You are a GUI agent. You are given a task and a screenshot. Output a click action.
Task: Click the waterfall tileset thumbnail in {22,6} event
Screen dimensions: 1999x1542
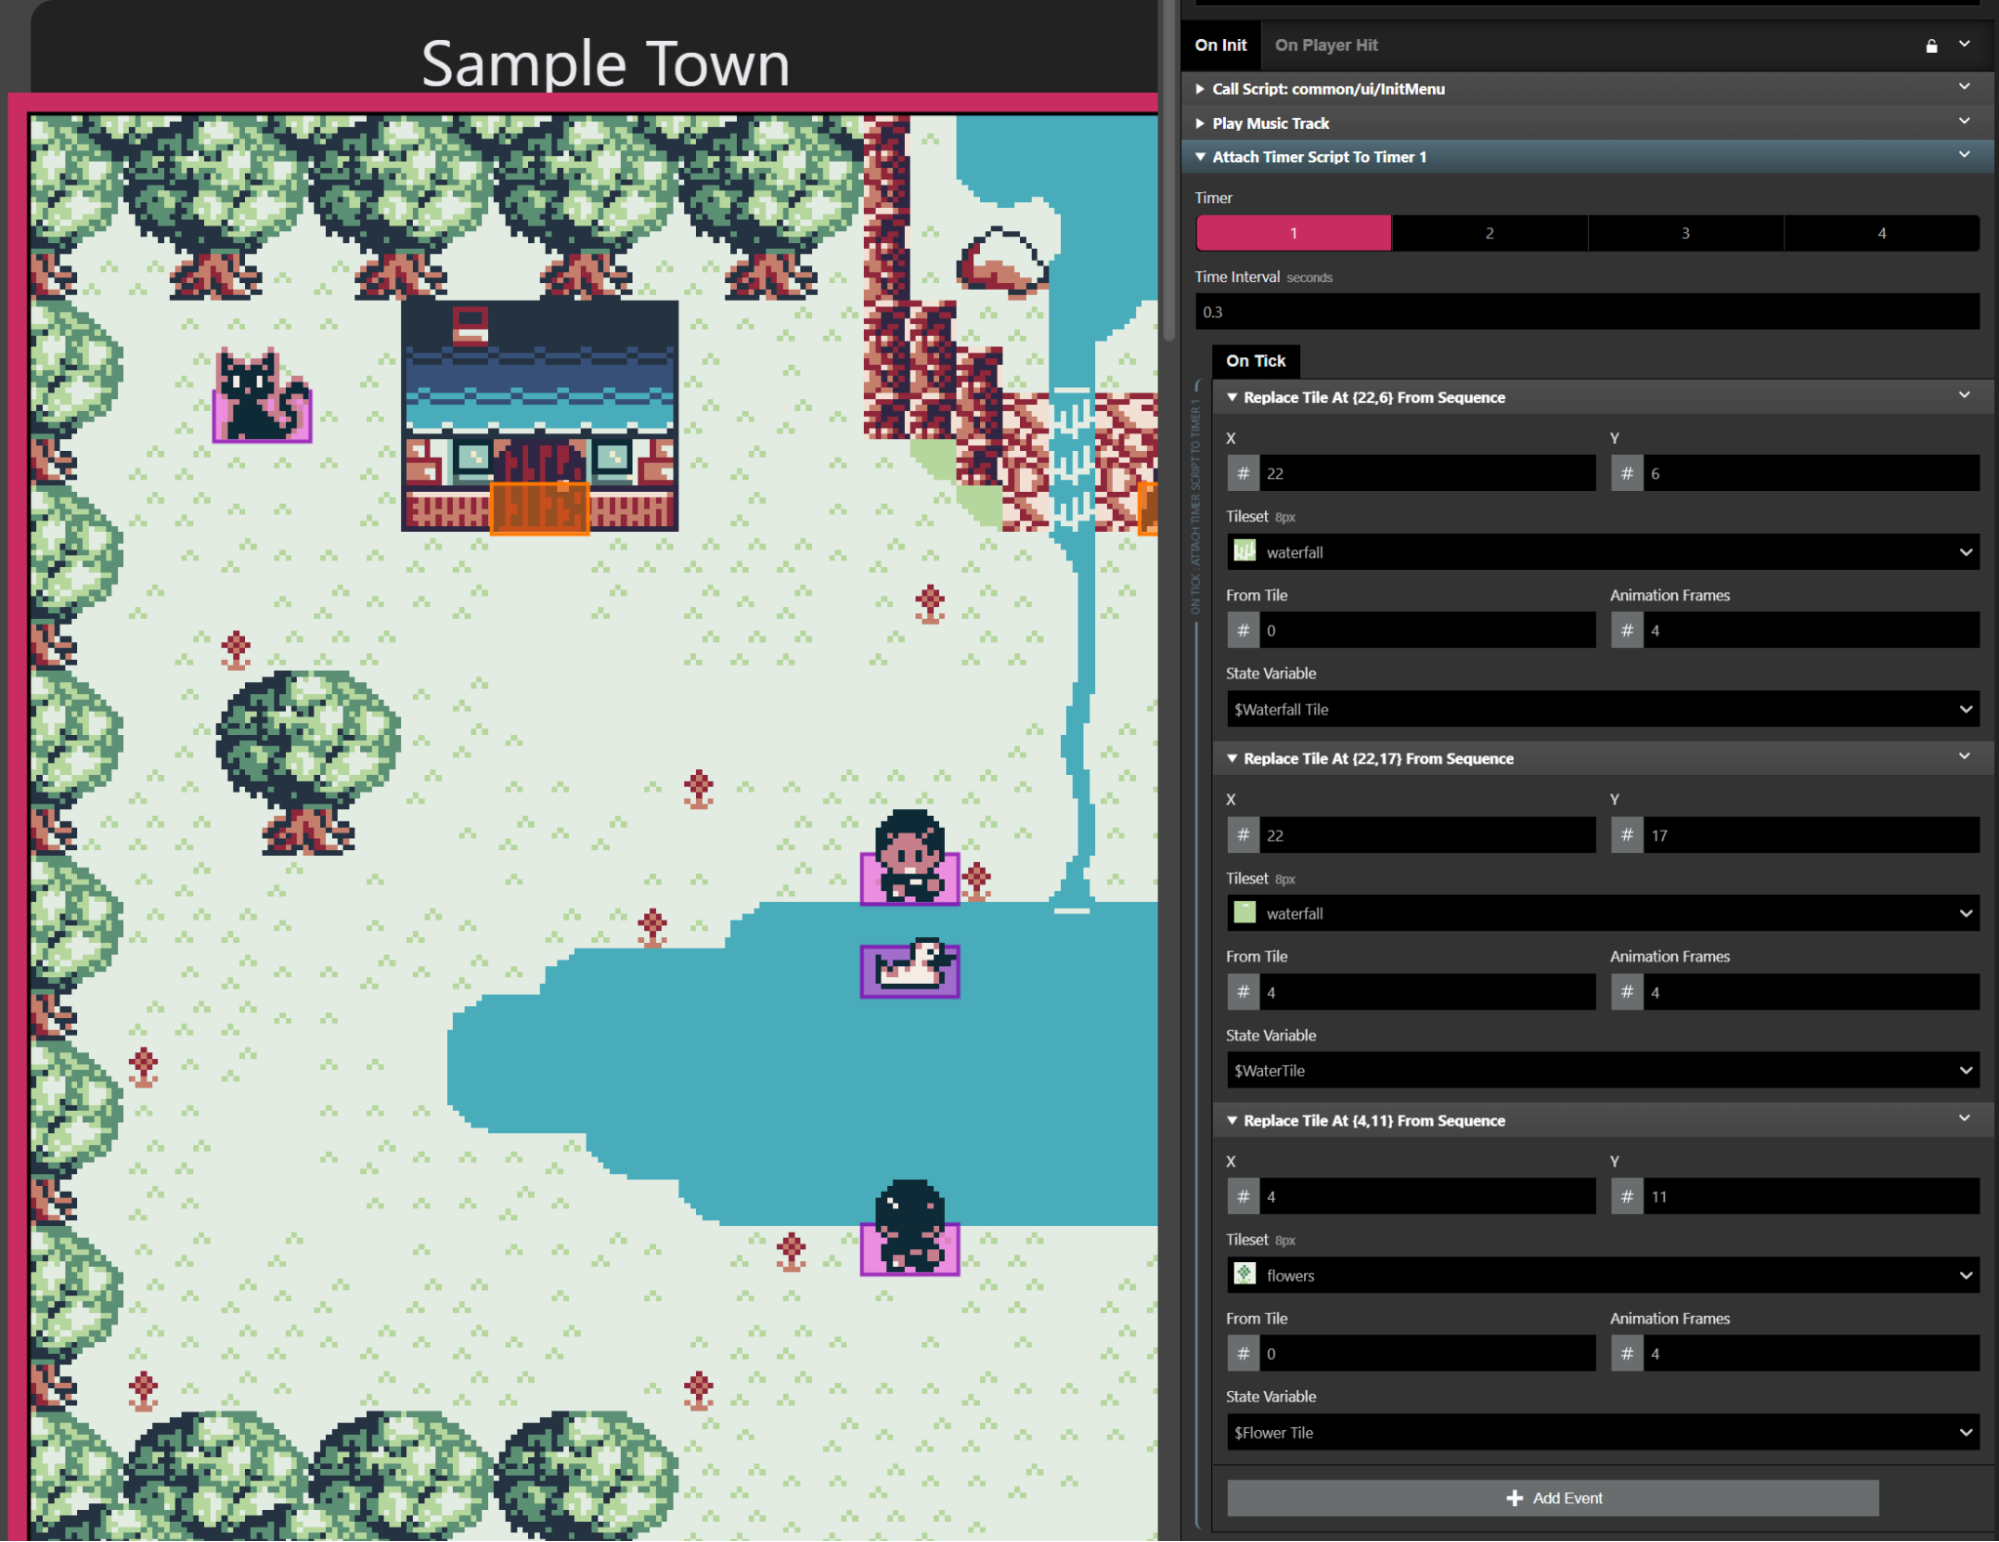pos(1244,552)
